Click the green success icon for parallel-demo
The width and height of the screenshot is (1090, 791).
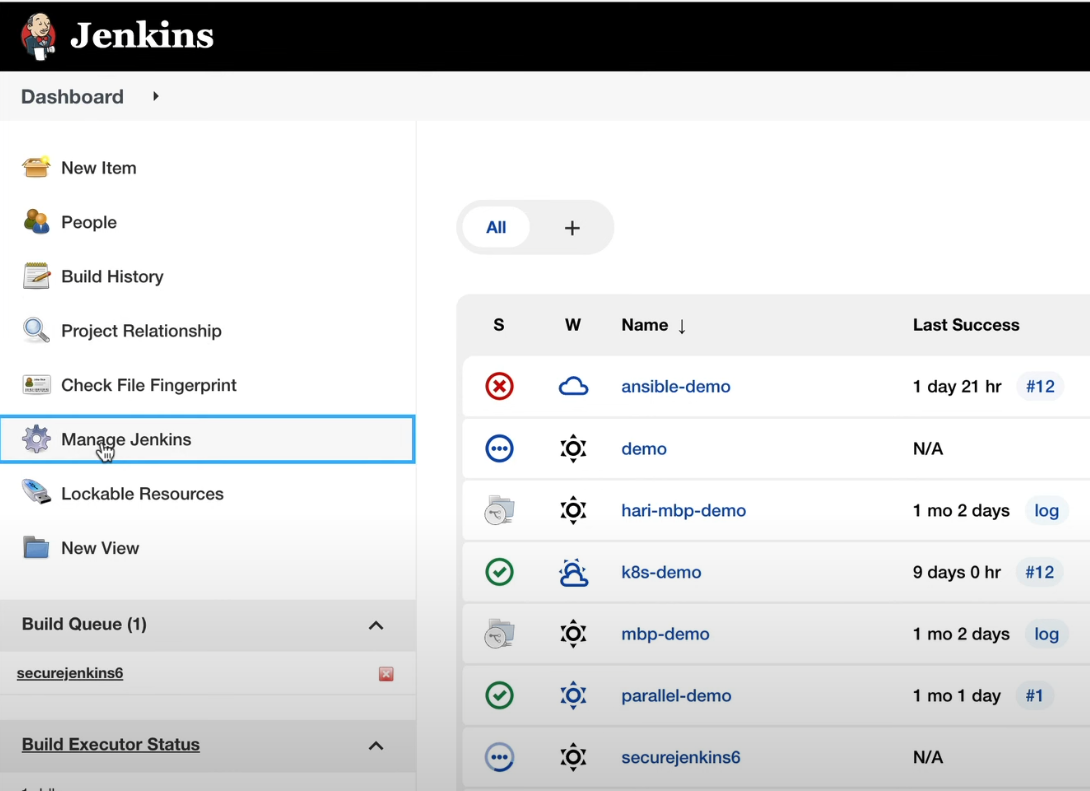point(499,695)
